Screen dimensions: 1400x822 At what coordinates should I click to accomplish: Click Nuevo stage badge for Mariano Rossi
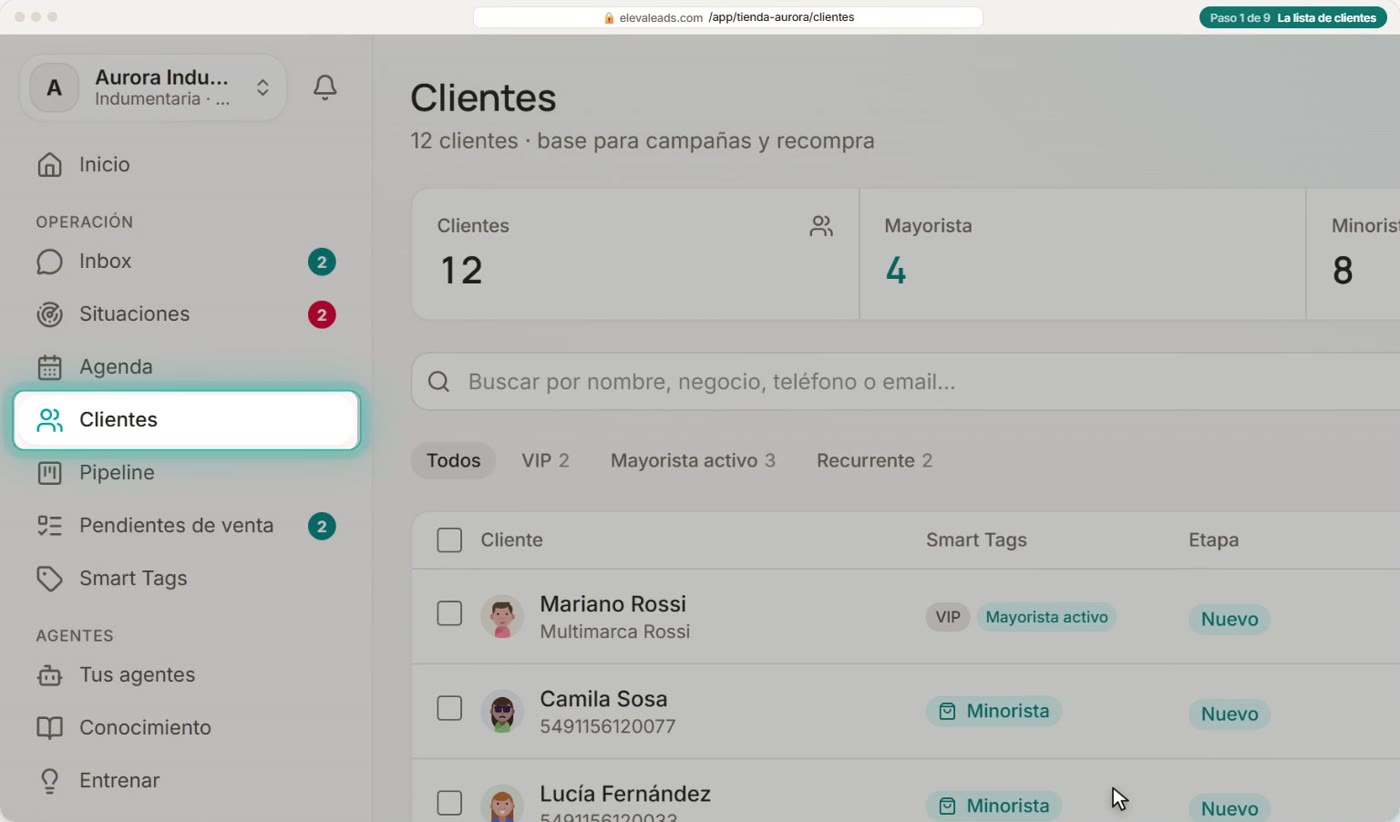[x=1229, y=620]
